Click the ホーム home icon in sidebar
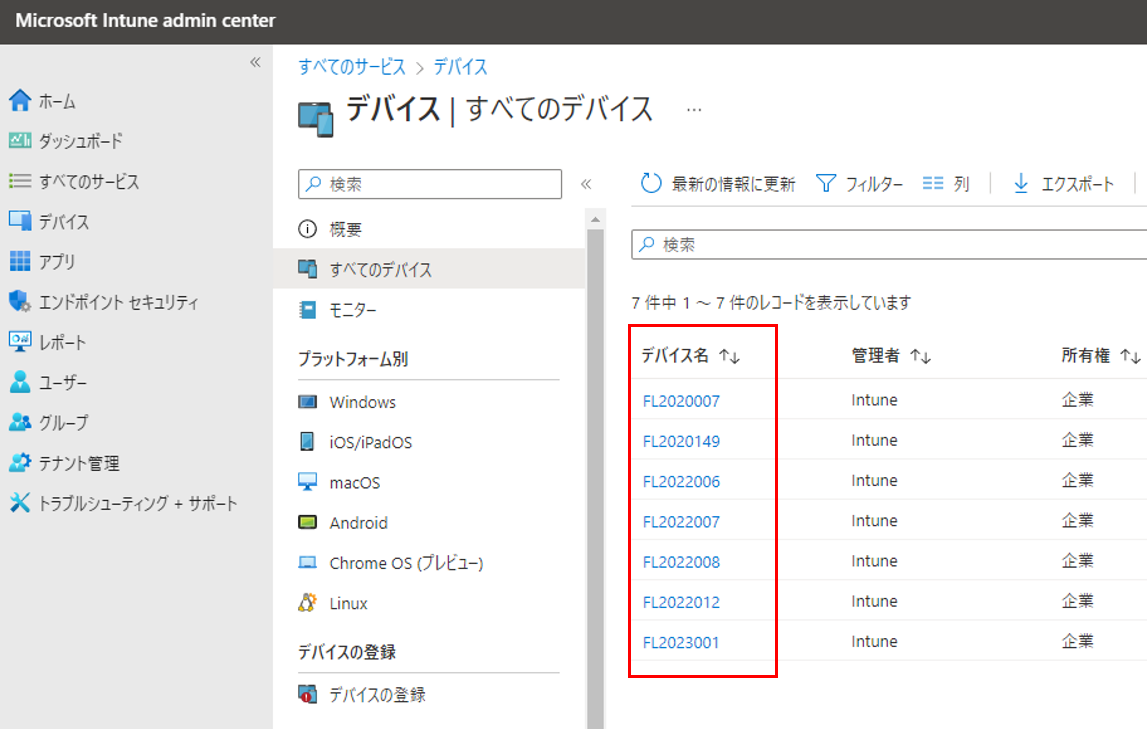 (20, 100)
